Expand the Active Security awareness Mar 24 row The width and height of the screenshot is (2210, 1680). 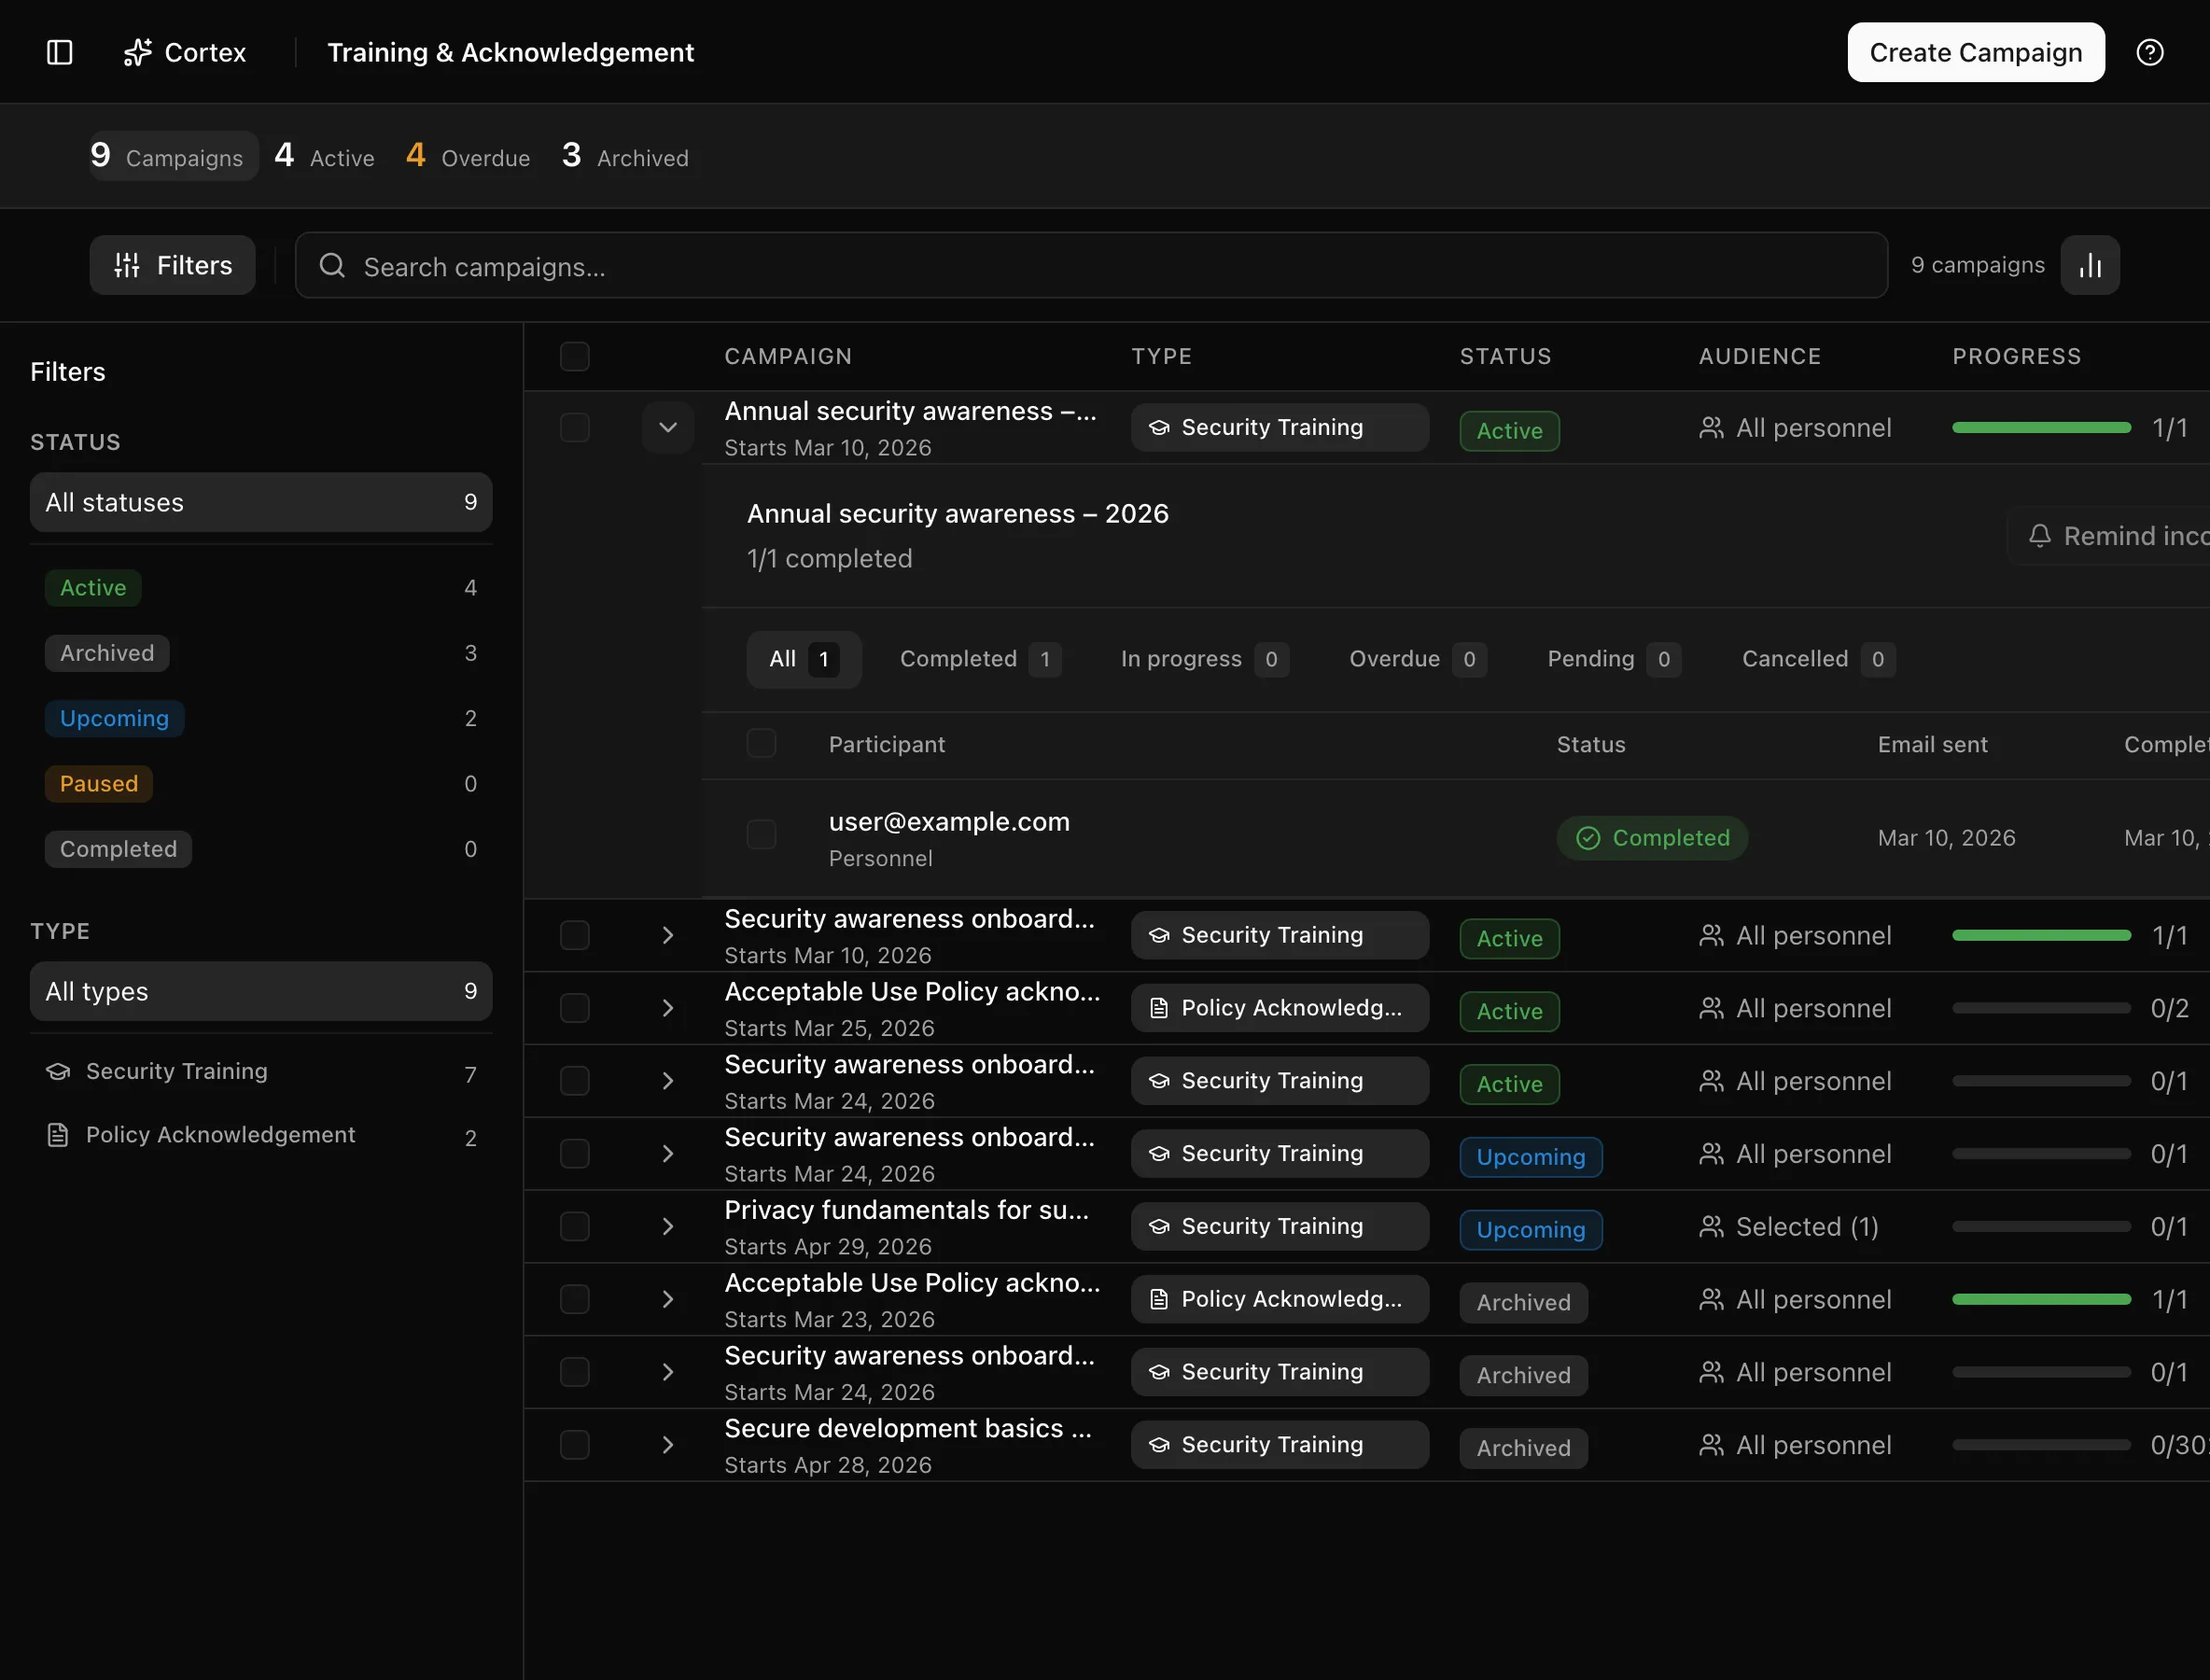pos(667,1081)
